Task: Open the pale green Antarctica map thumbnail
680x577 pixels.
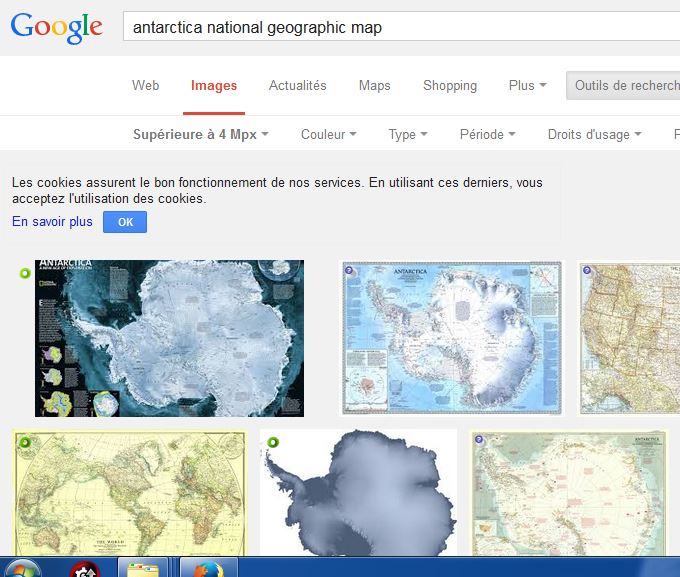Action: click(569, 493)
